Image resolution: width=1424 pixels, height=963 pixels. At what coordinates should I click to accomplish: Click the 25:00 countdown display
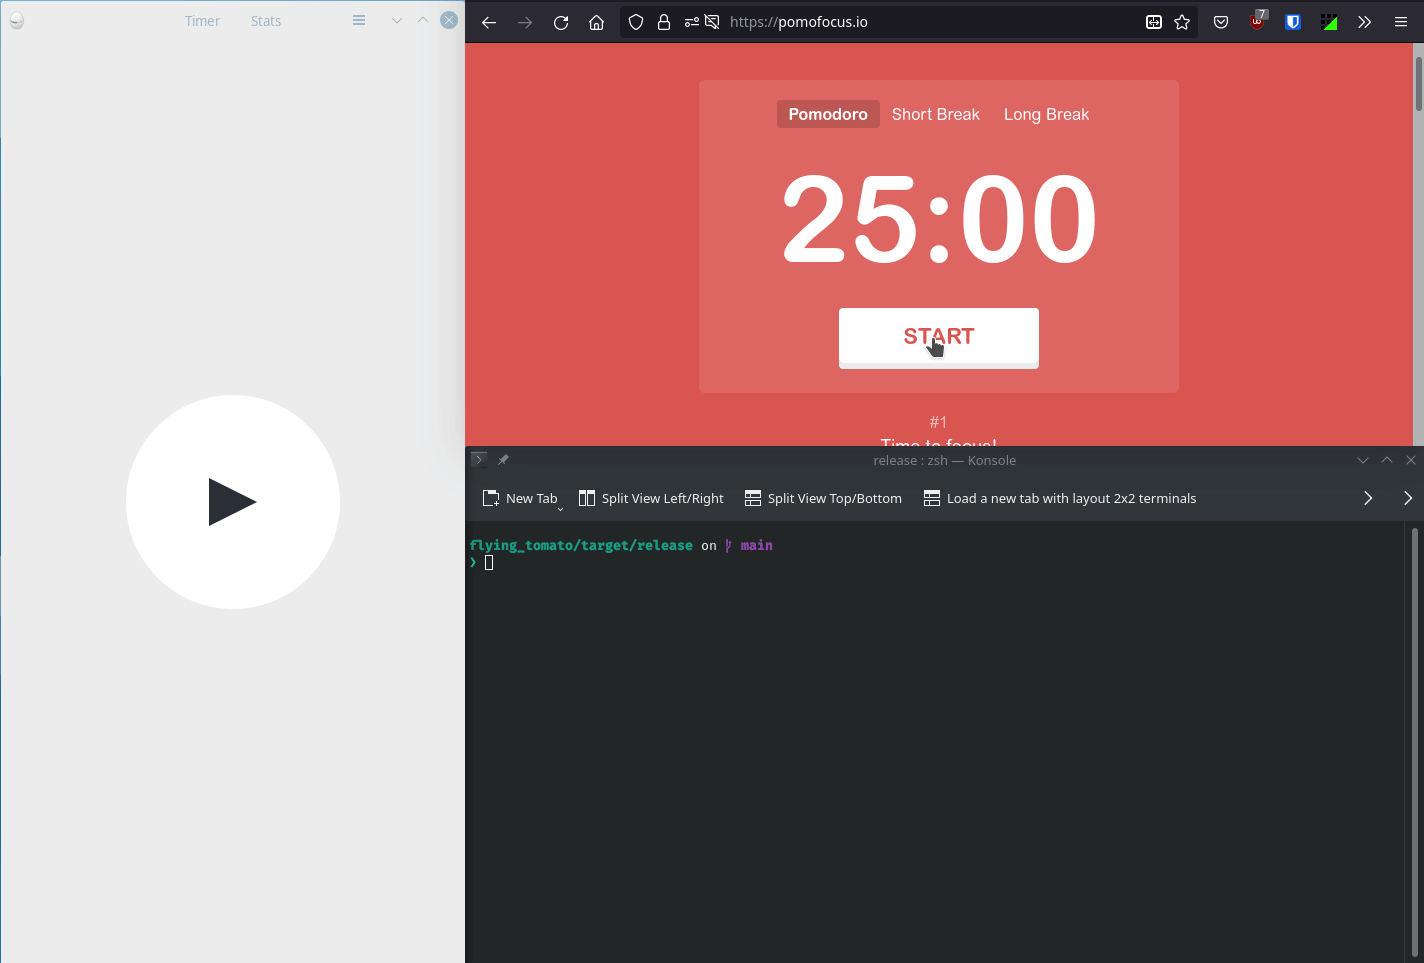939,219
